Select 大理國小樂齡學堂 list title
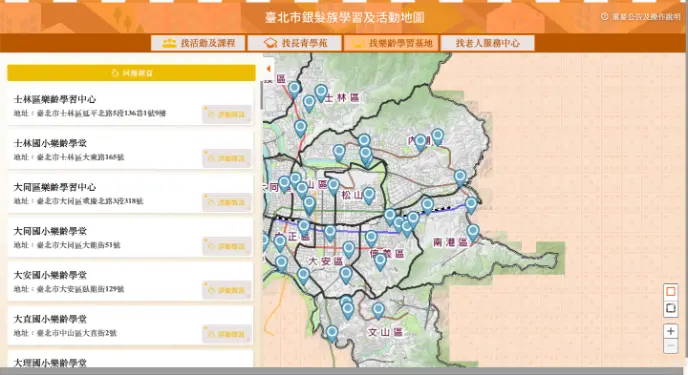 pos(50,362)
